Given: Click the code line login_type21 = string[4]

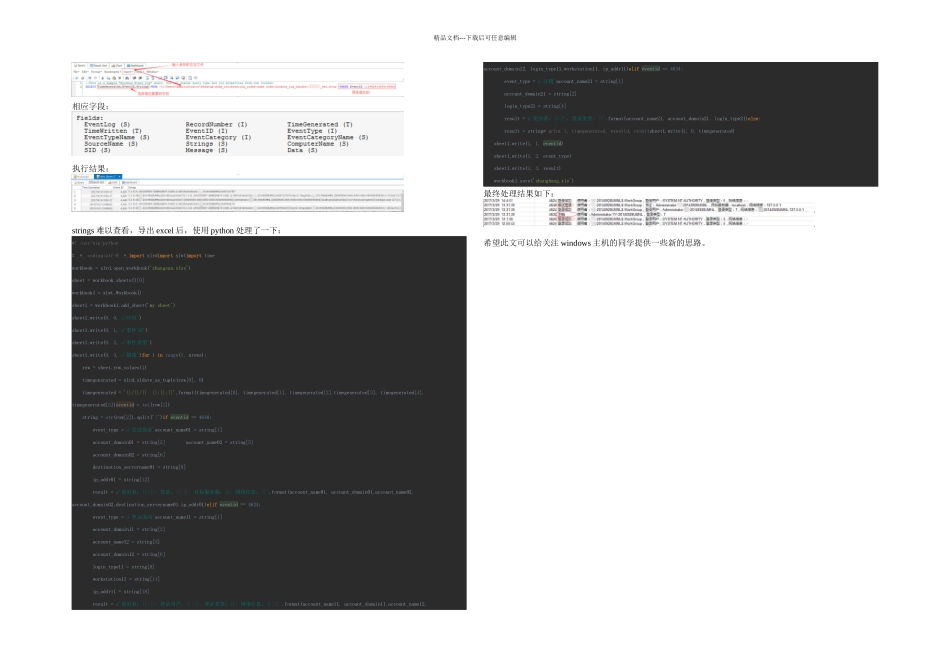Looking at the screenshot, I should [536, 106].
